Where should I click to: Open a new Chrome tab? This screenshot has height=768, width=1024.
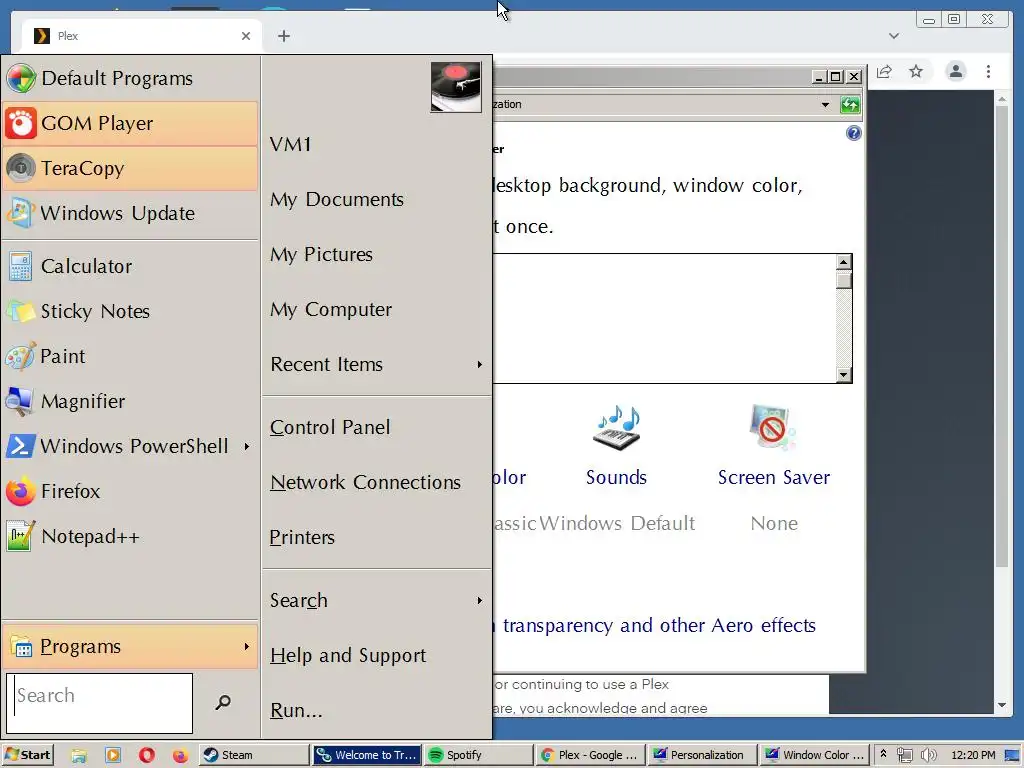pos(283,36)
